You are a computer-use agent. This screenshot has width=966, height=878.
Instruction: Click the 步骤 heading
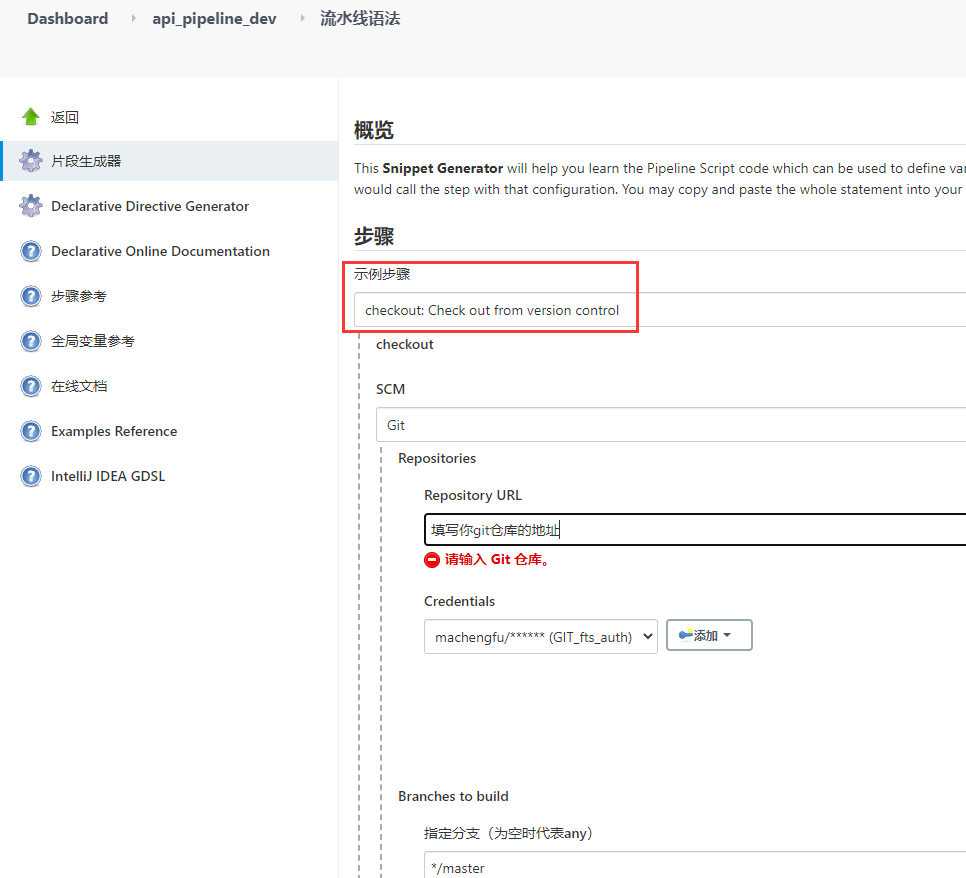click(374, 236)
